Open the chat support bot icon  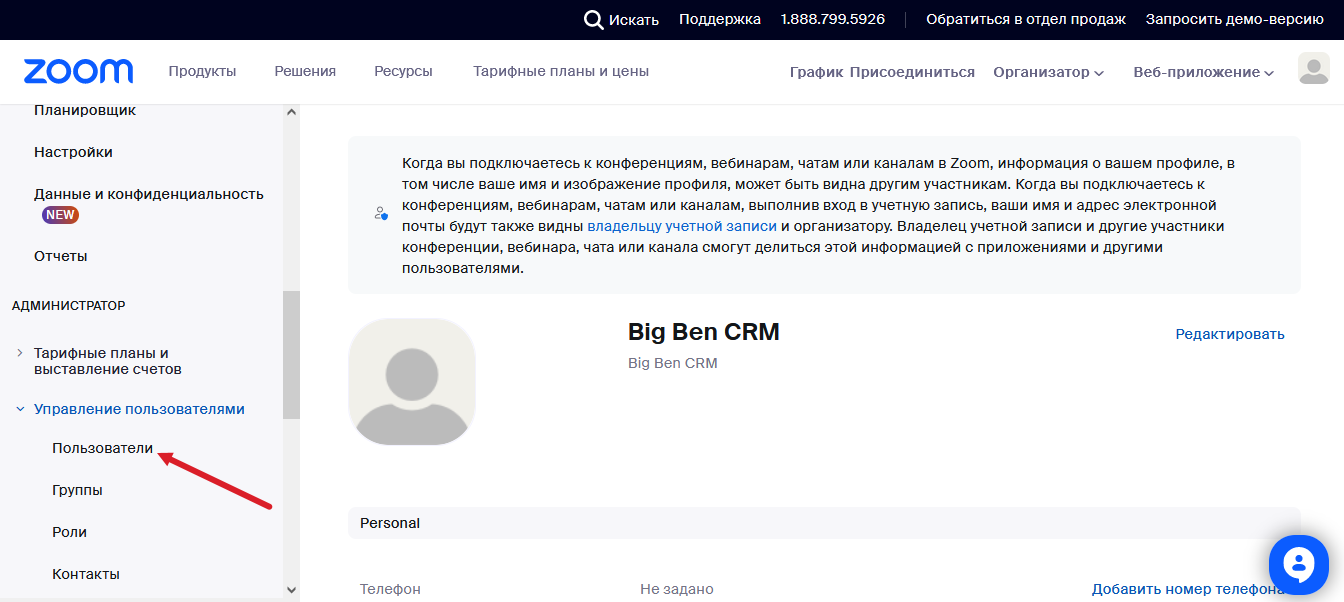tap(1298, 566)
